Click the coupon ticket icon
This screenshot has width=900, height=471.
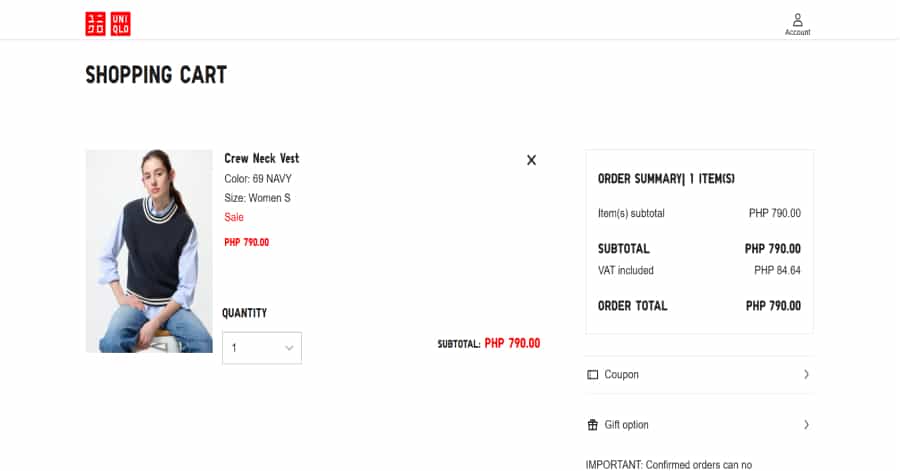pos(592,375)
